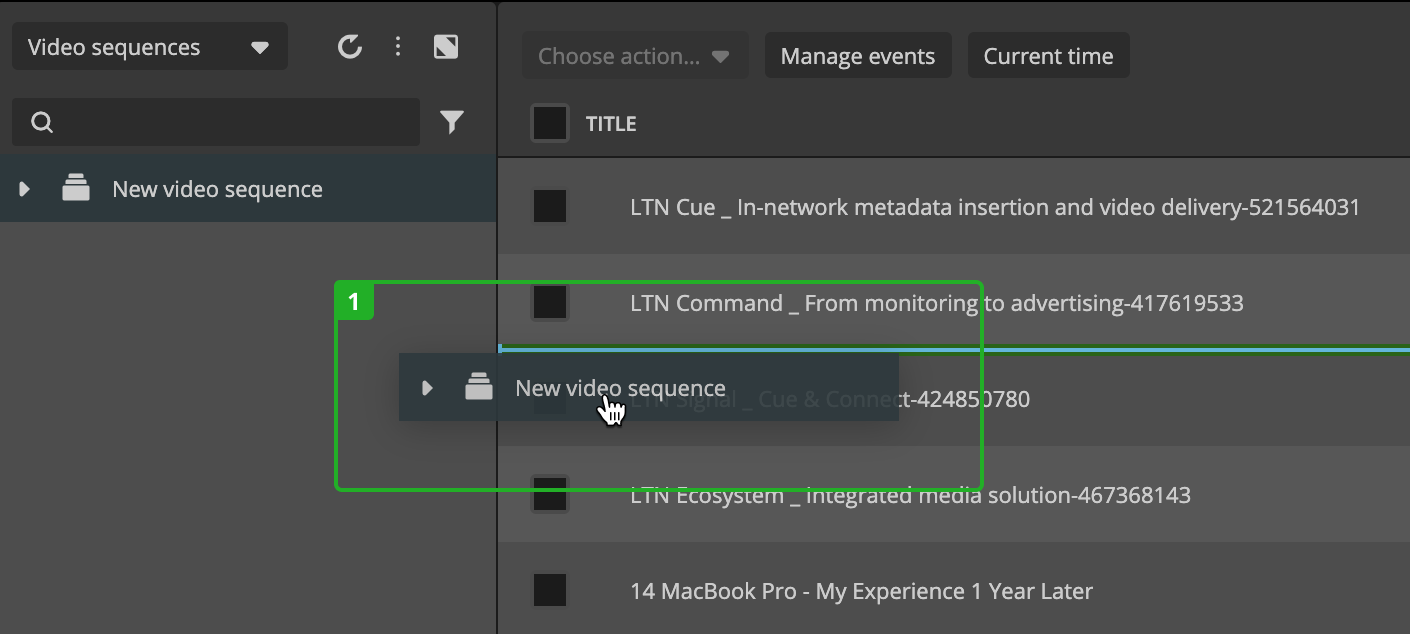Click the Current time button

click(1048, 56)
